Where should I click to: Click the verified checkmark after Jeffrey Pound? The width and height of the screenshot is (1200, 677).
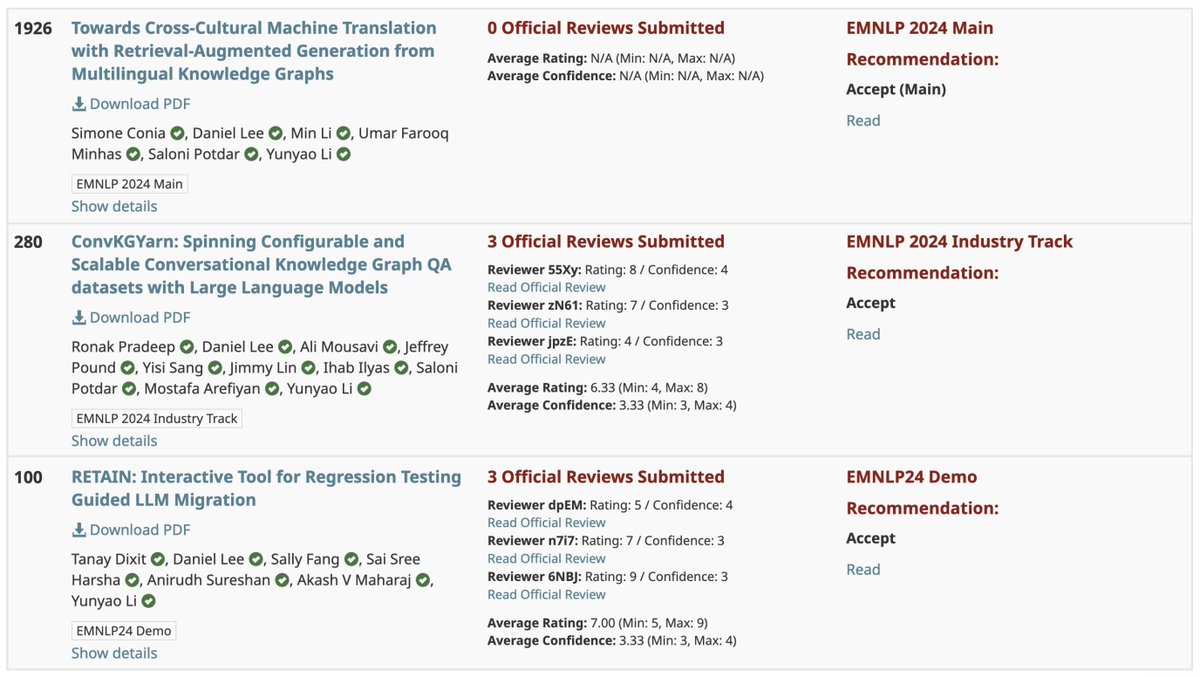tap(127, 368)
